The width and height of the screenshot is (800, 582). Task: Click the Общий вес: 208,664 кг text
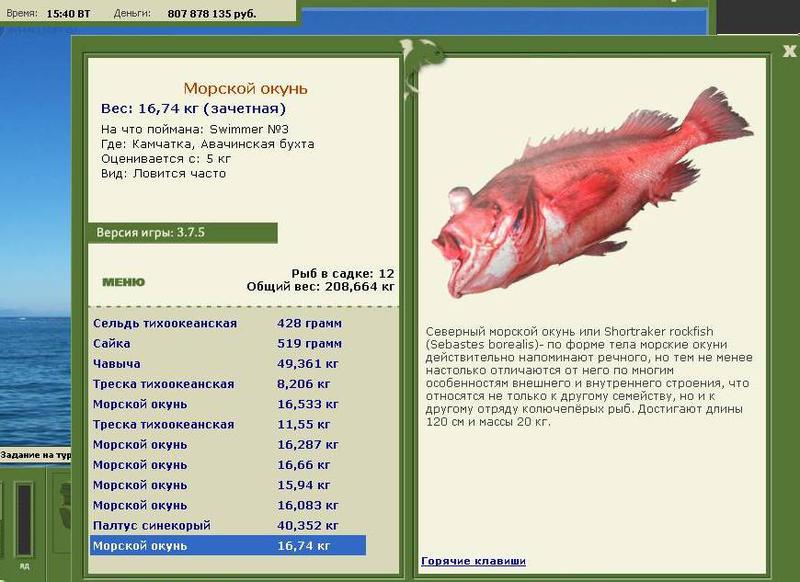pos(320,287)
